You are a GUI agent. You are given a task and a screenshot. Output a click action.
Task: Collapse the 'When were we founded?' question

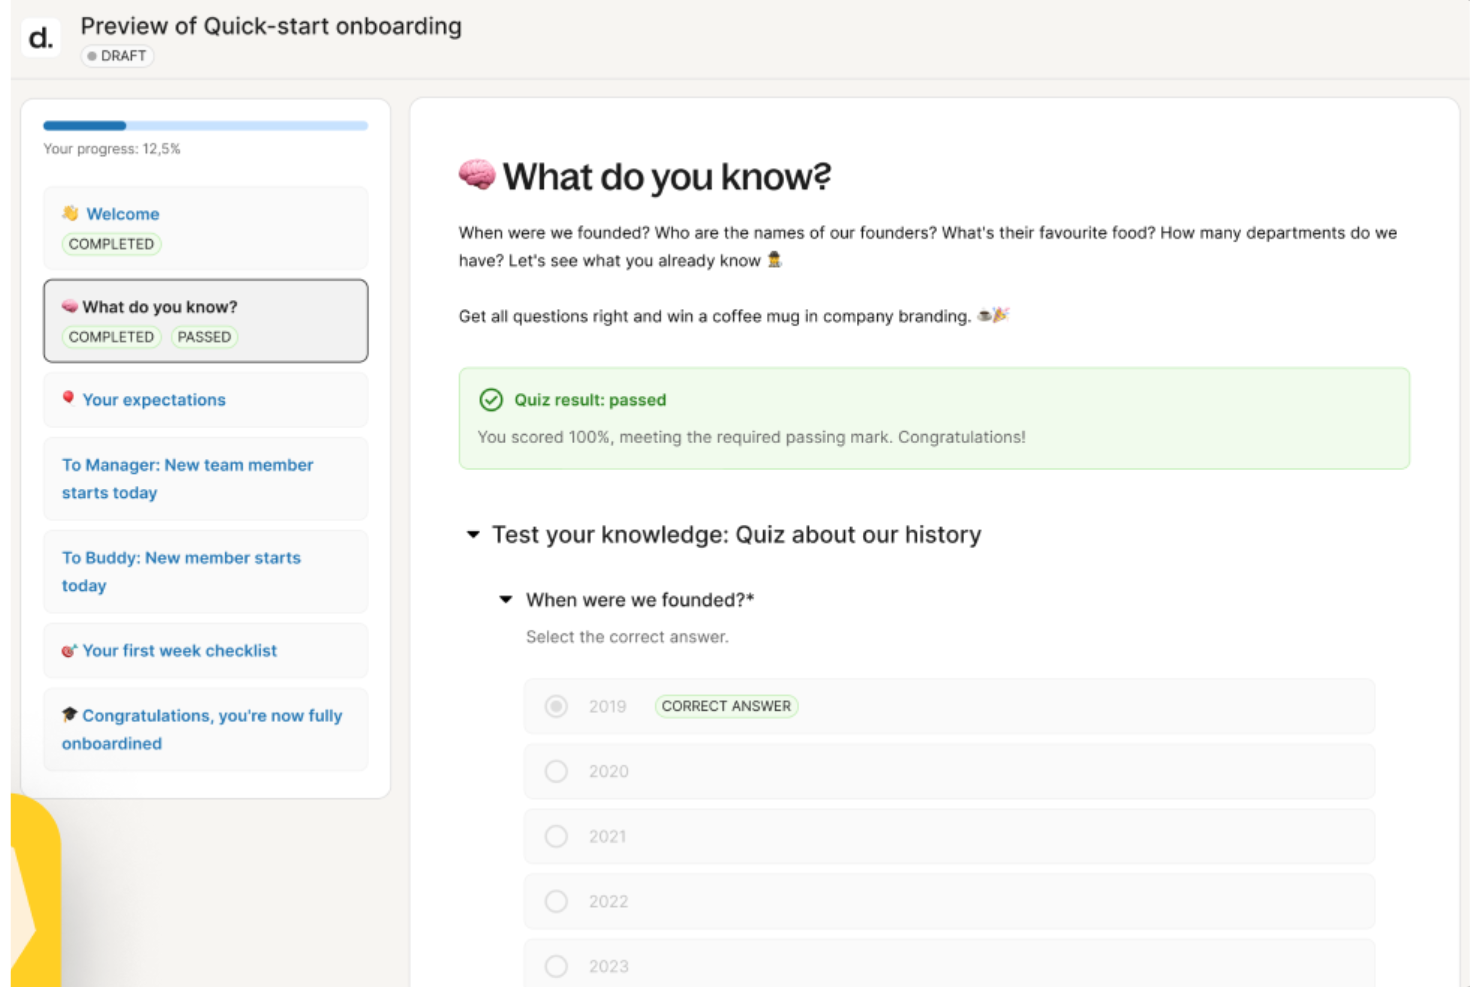[505, 599]
